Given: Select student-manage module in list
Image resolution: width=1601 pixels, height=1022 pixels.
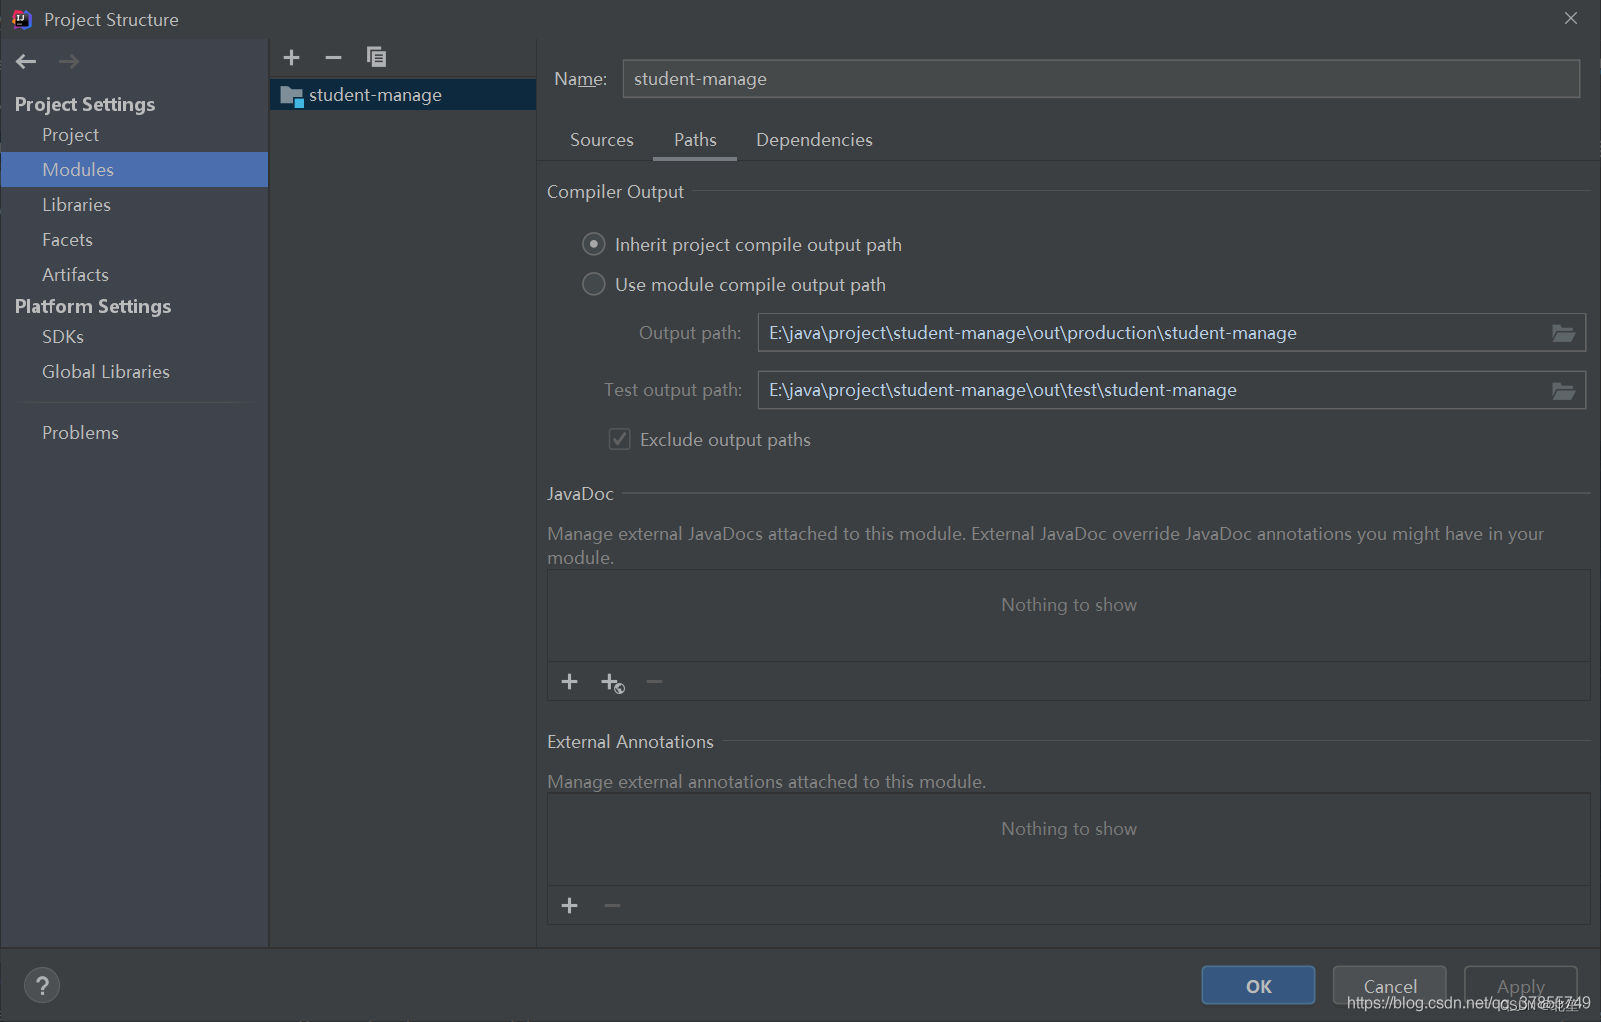Looking at the screenshot, I should [x=403, y=95].
